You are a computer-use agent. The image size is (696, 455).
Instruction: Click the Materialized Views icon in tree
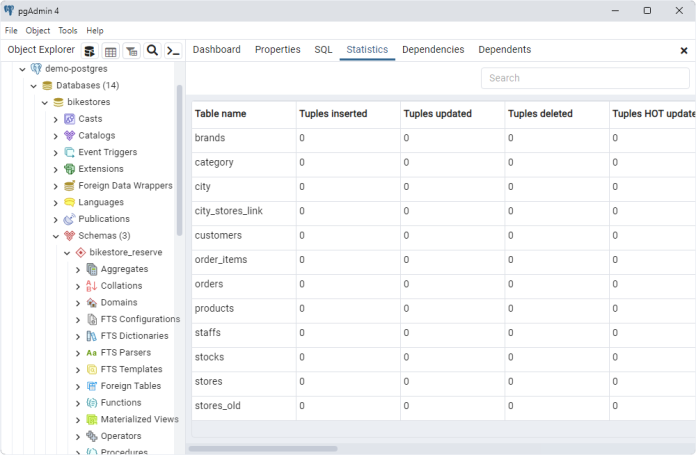[91, 420]
